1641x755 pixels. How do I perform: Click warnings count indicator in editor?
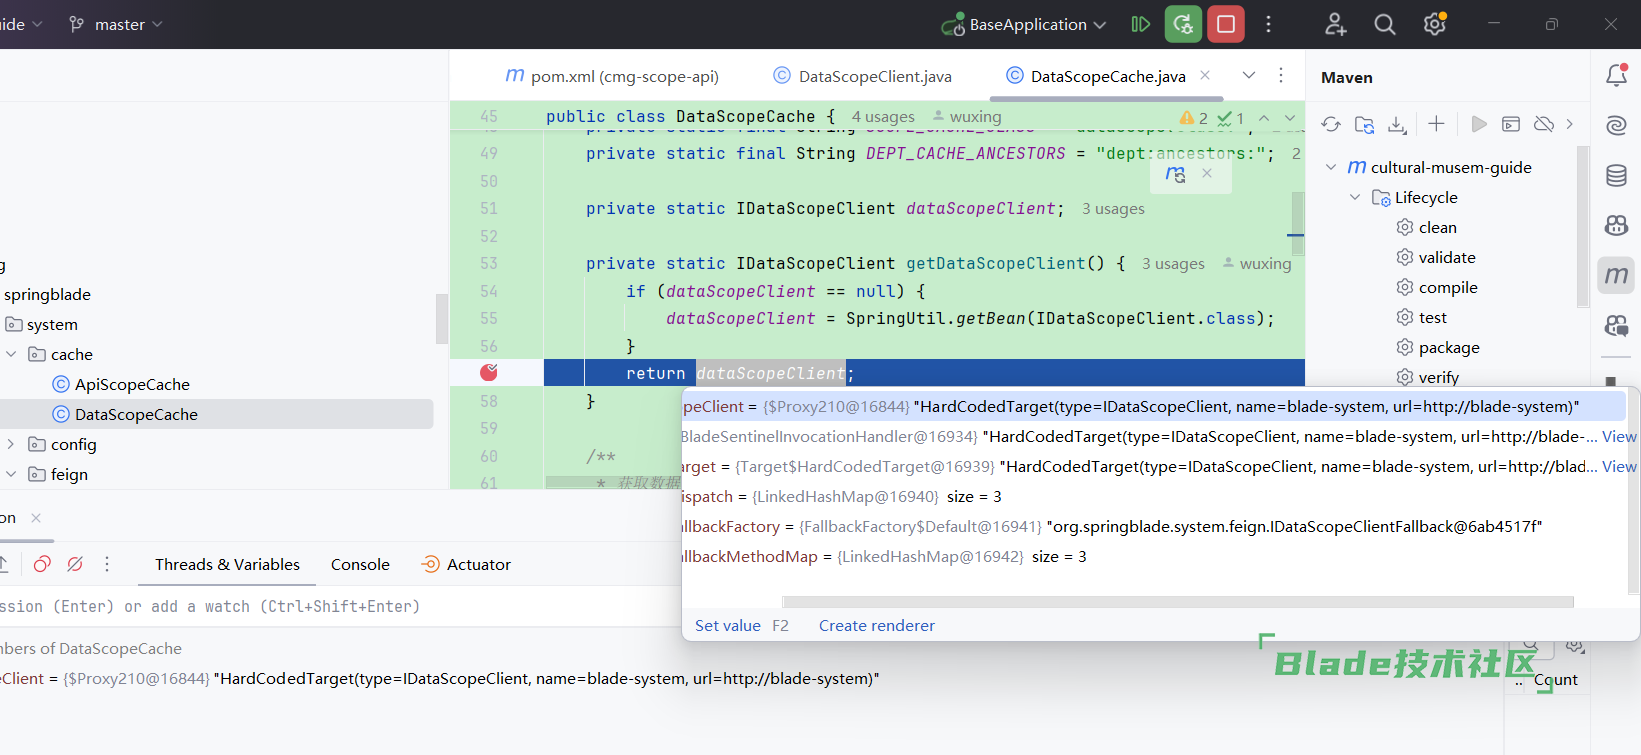(1194, 118)
